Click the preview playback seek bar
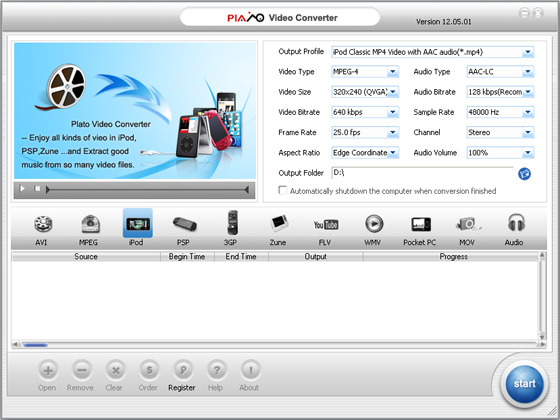The height and width of the screenshot is (420, 560). coord(148,190)
